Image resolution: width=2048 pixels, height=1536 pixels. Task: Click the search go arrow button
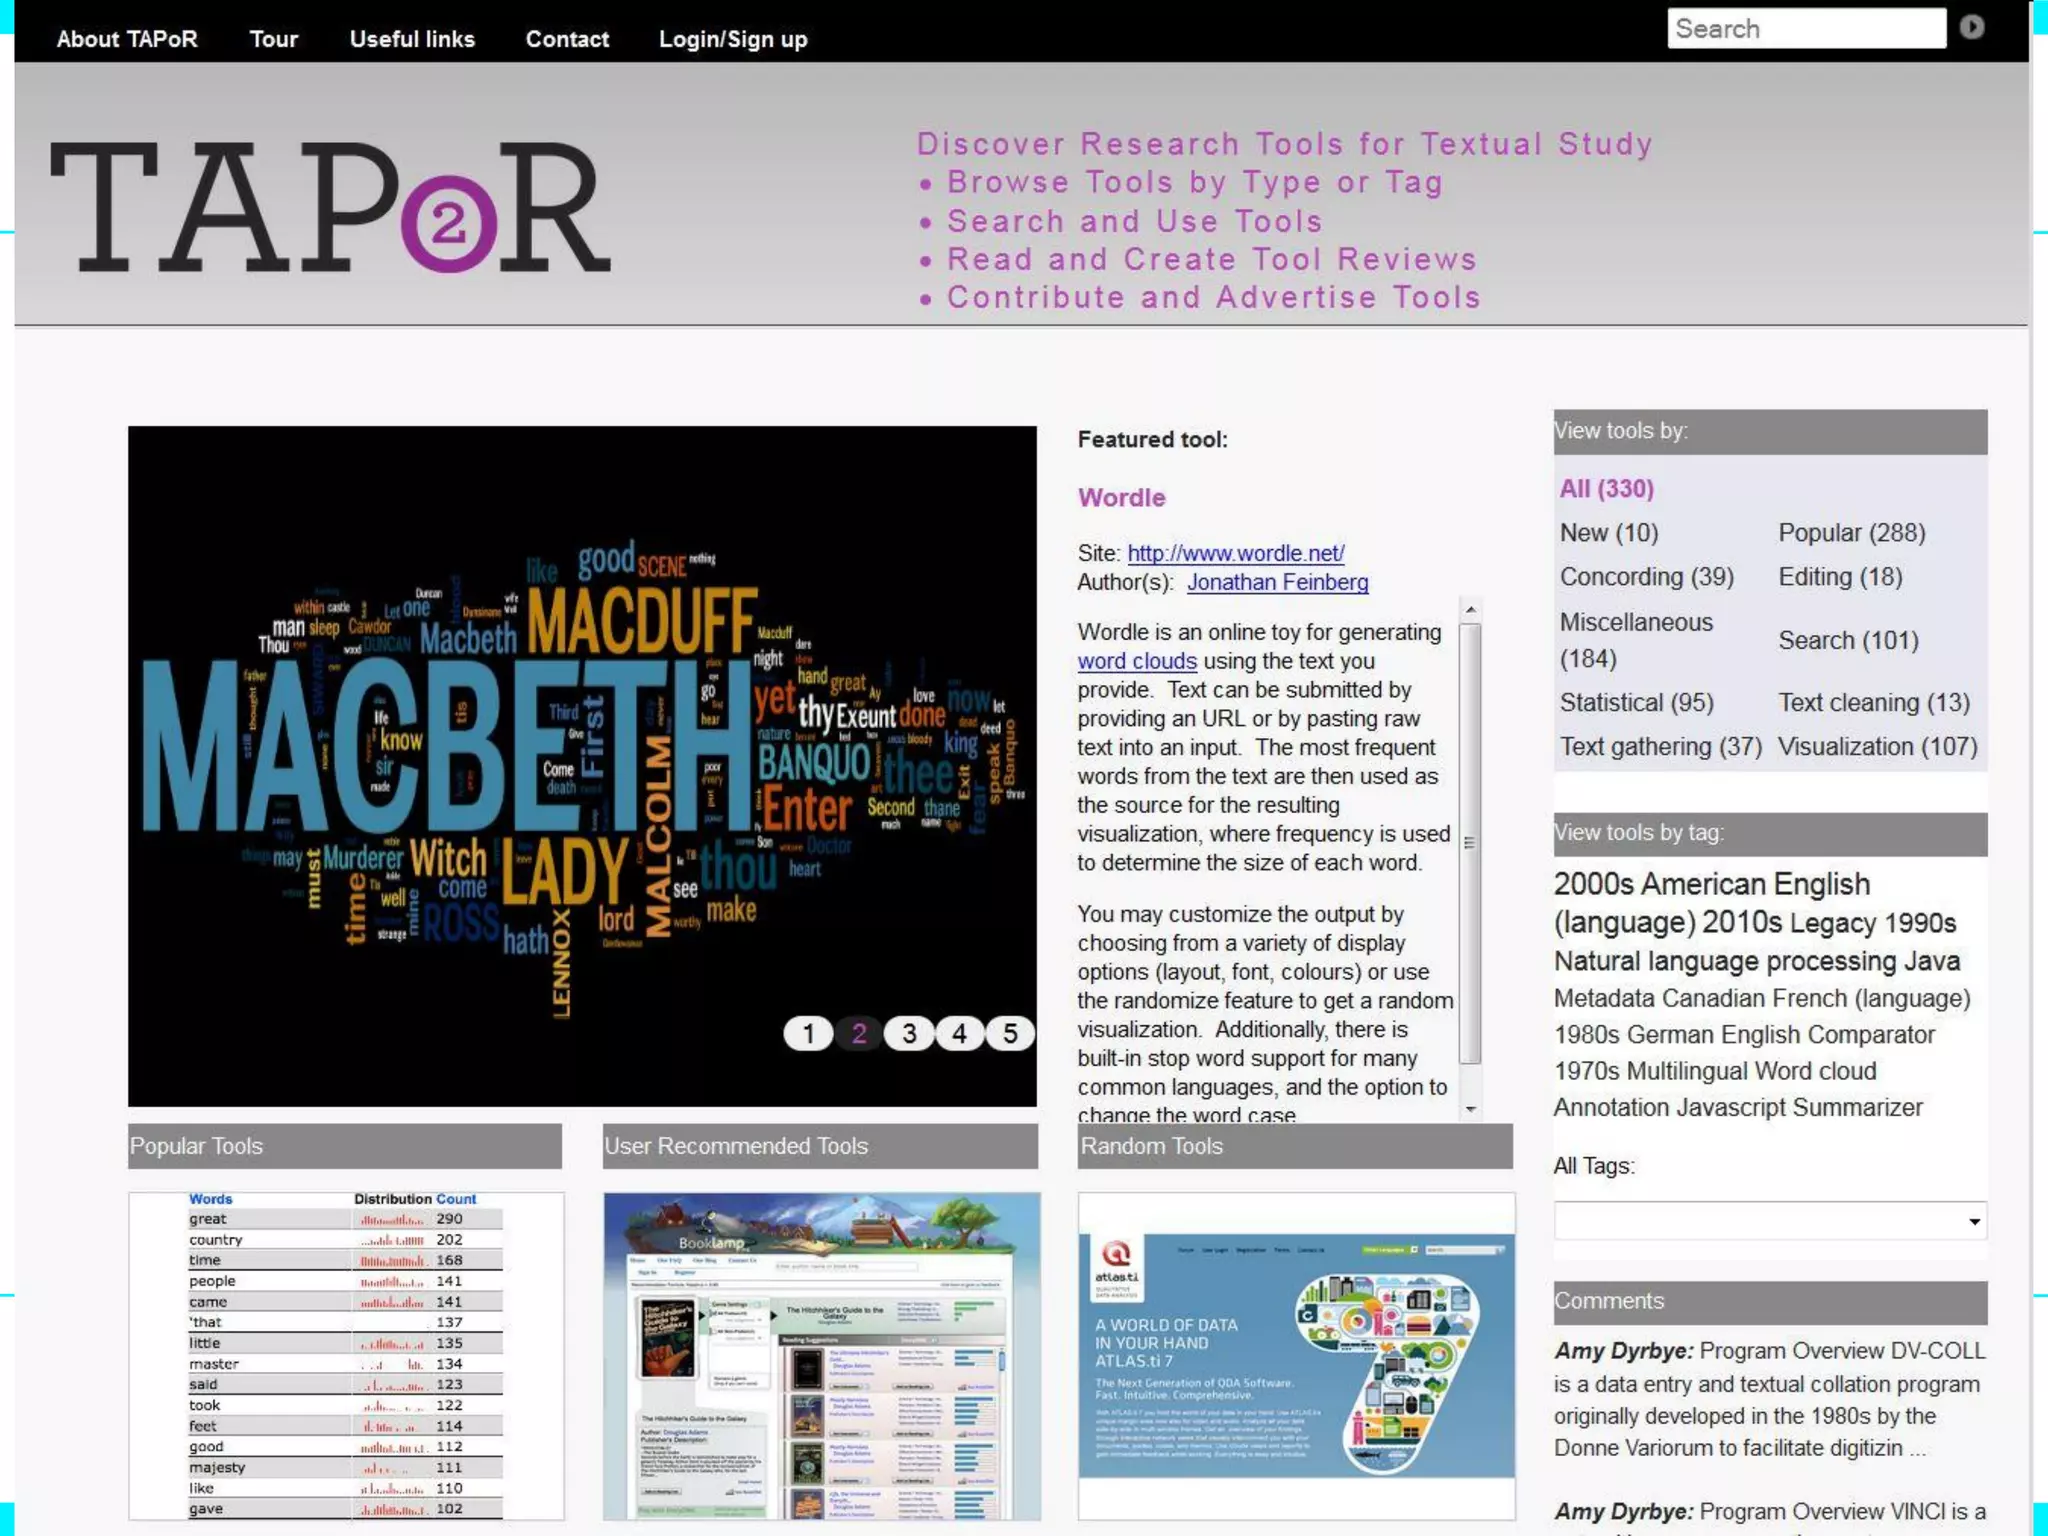(x=1971, y=28)
